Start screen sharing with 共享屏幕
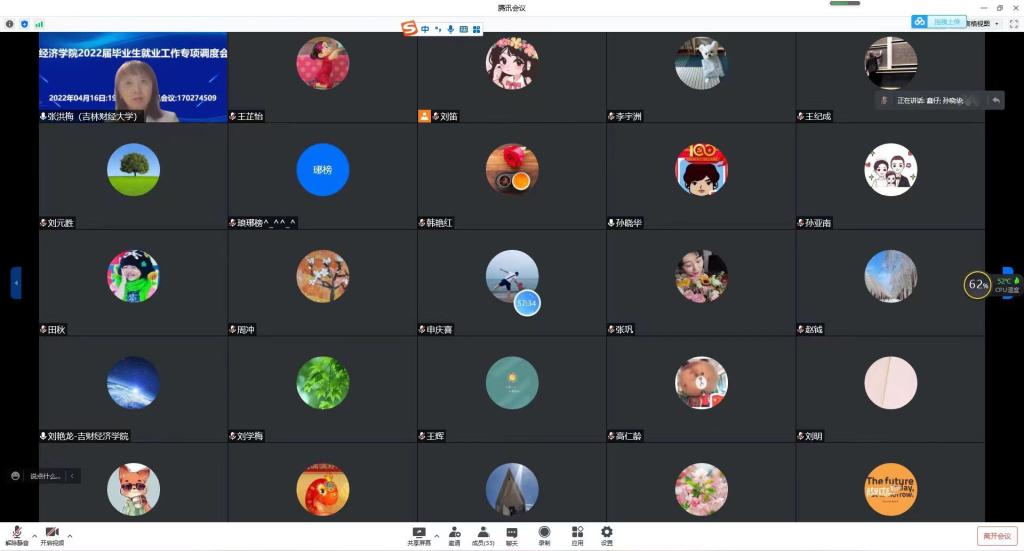The width and height of the screenshot is (1024, 551). 419,535
